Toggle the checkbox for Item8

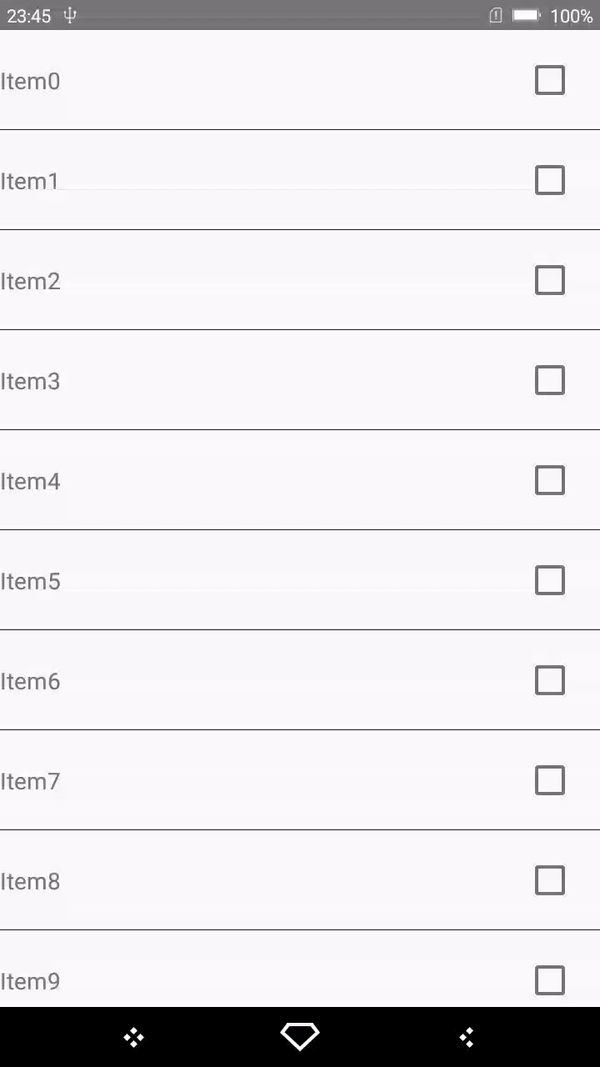pyautogui.click(x=550, y=880)
